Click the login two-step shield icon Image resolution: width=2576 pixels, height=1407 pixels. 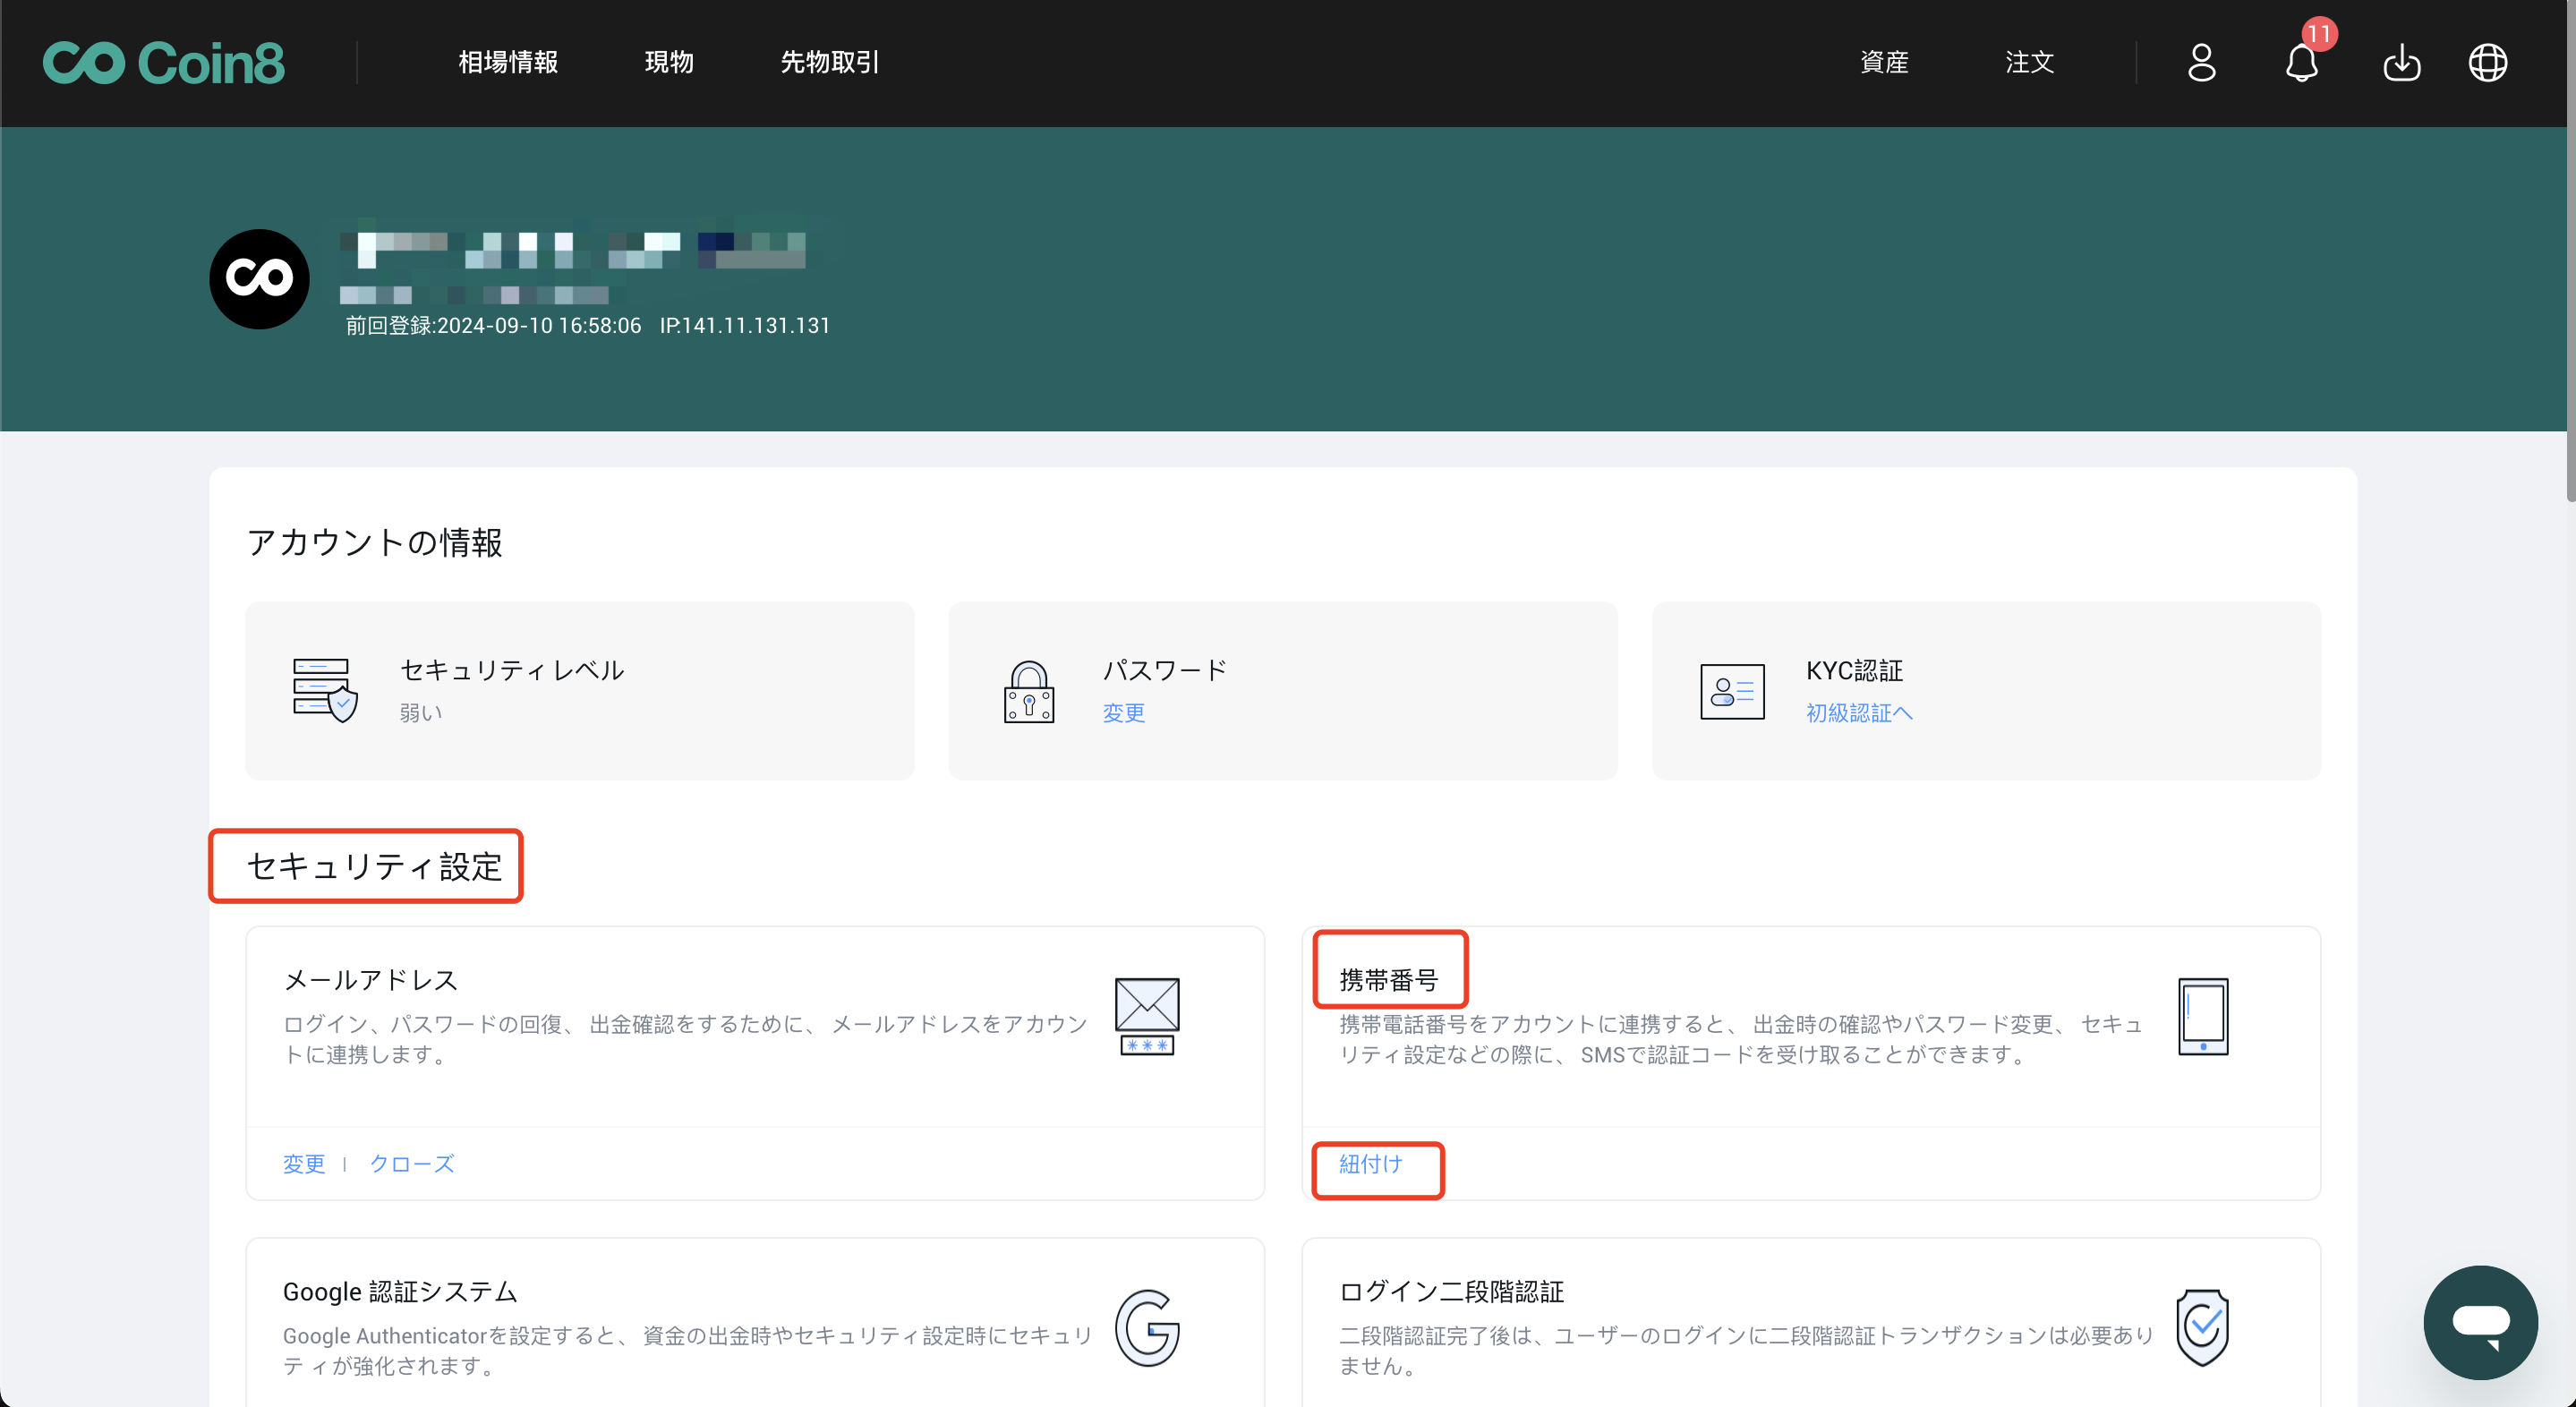tap(2202, 1328)
